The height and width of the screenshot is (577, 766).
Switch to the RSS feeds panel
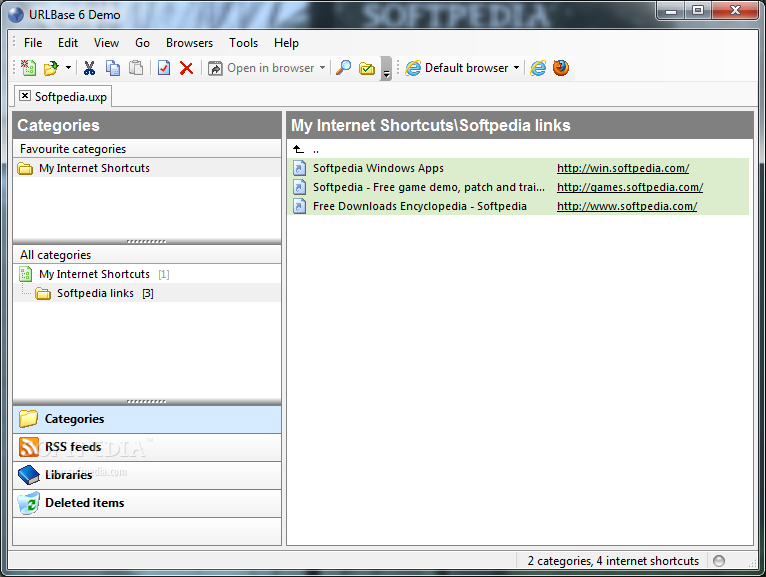[x=147, y=447]
